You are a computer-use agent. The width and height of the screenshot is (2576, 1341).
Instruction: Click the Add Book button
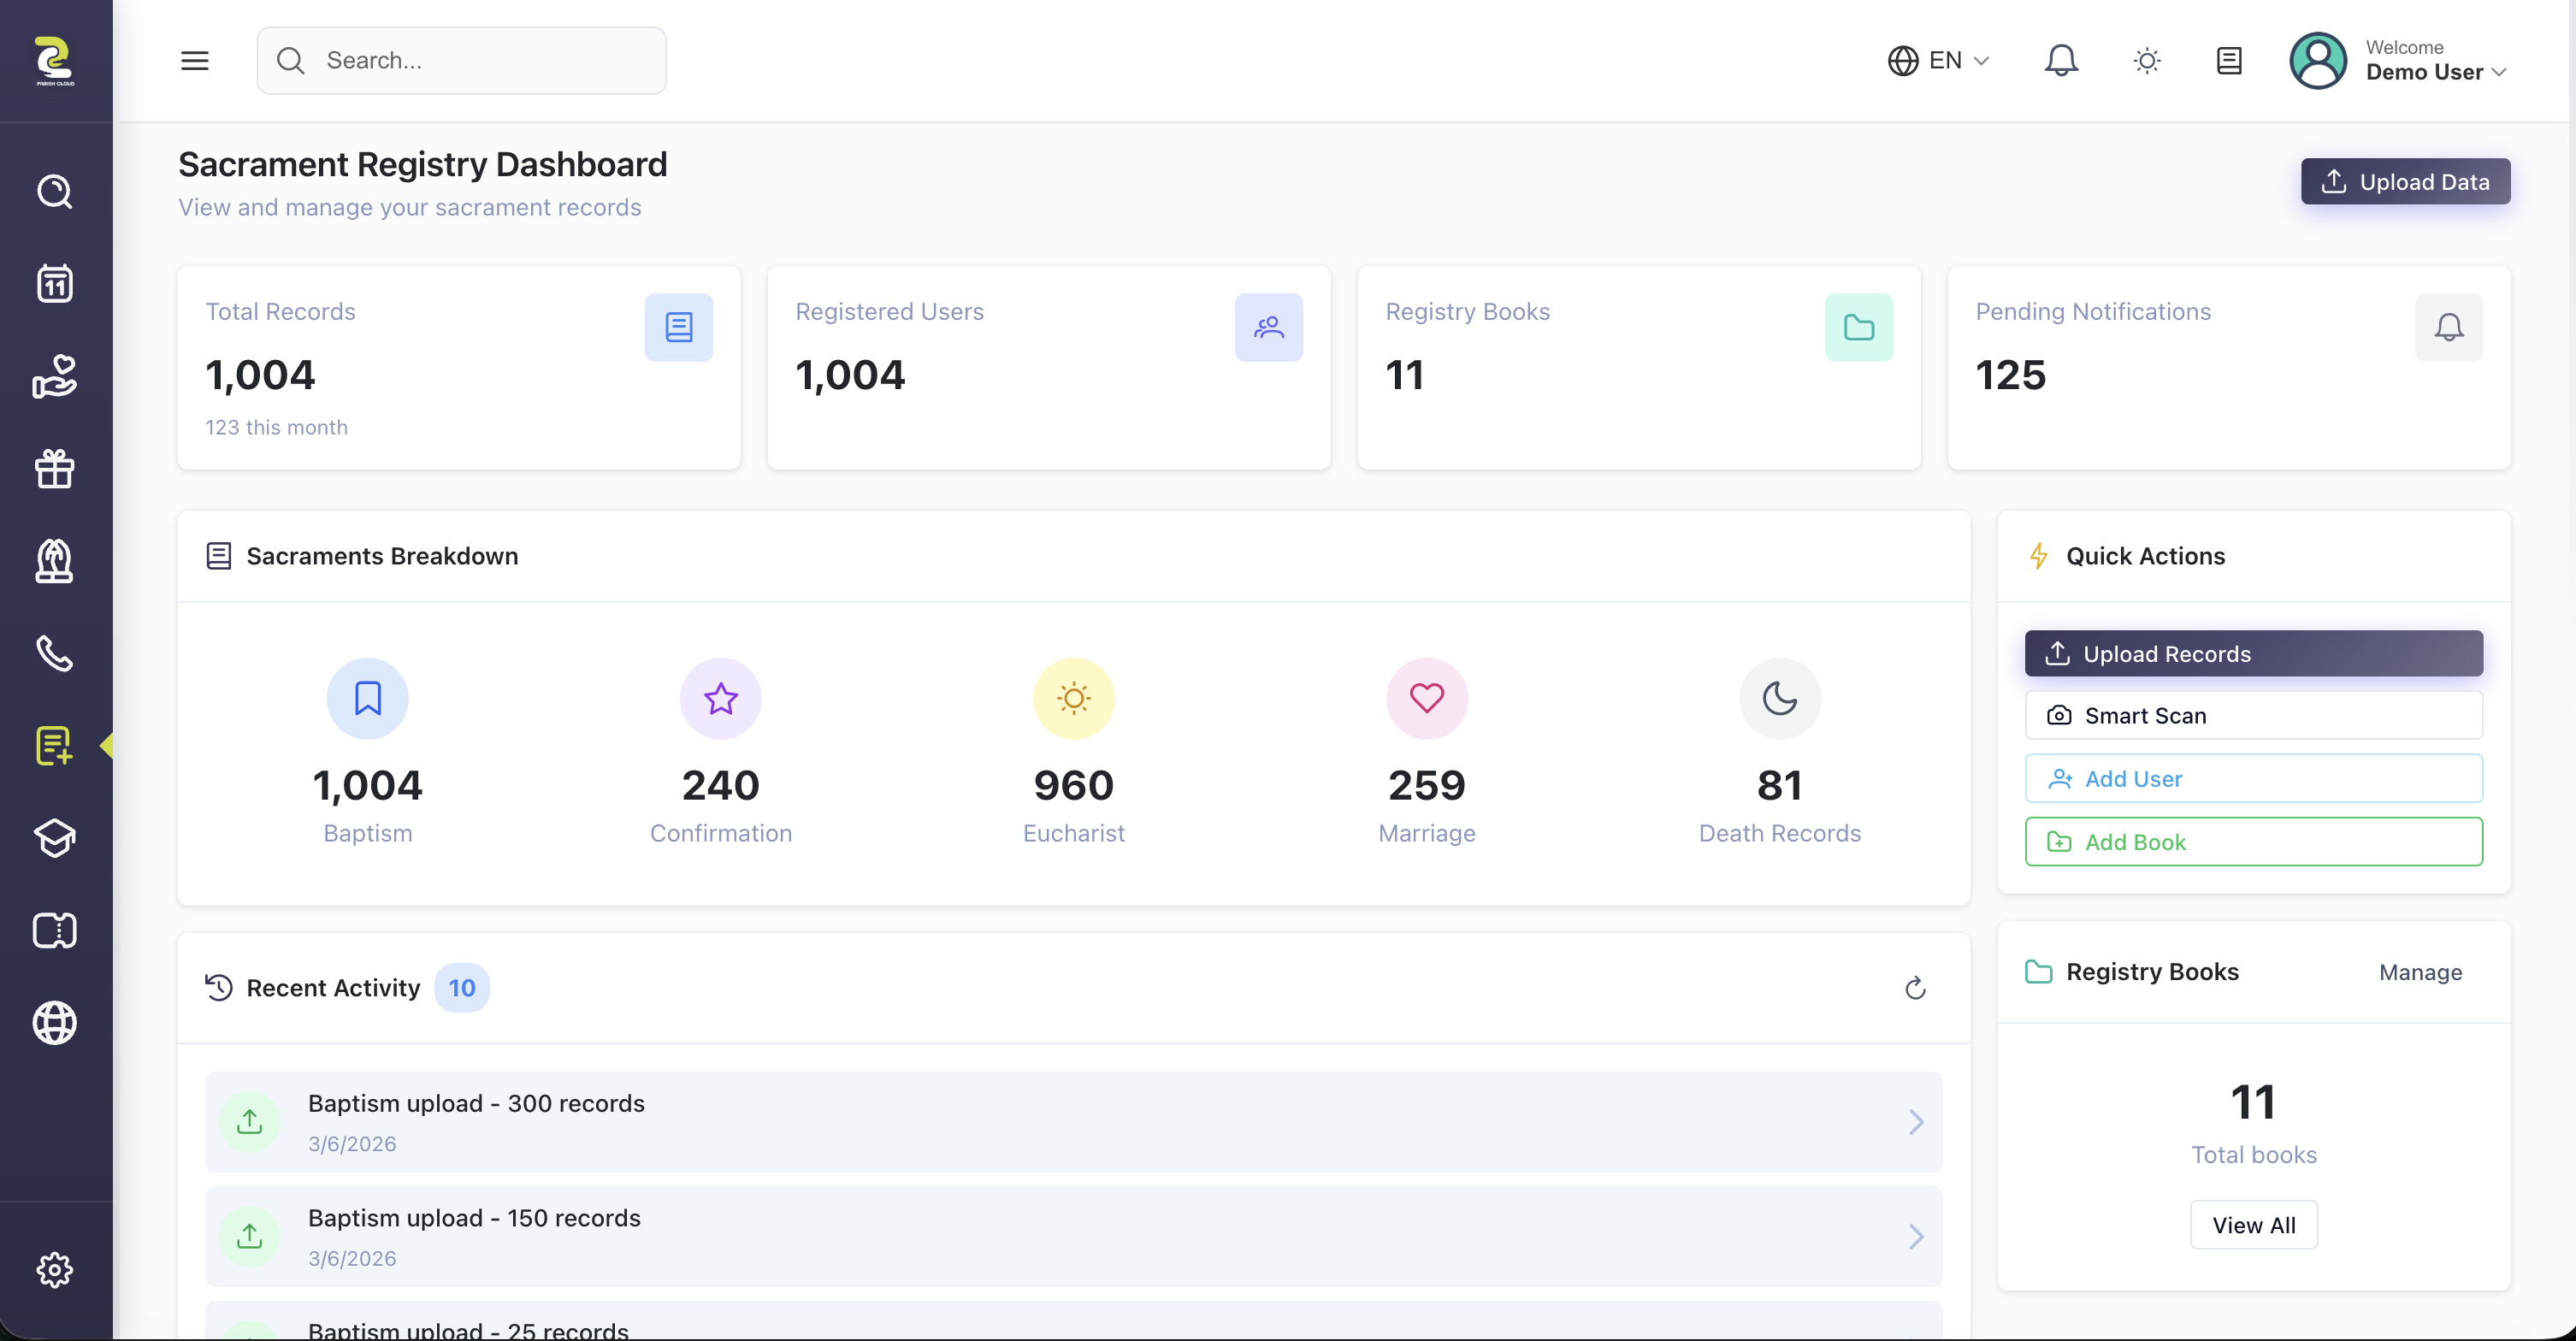point(2253,841)
